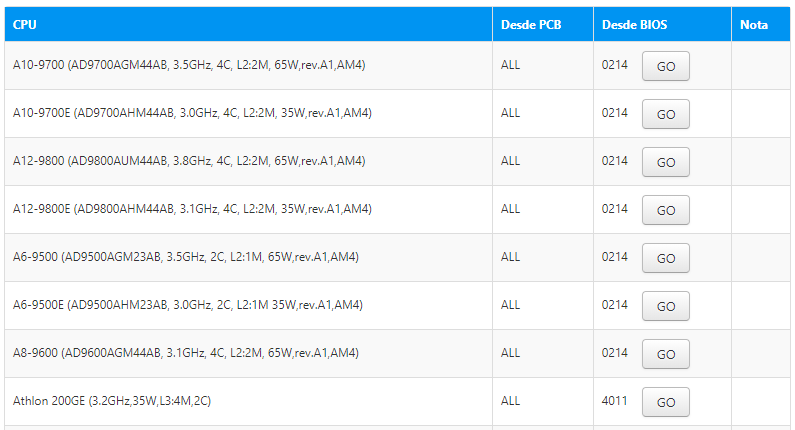795x430 pixels.
Task: Click GO button for A10-9700E row
Action: pyautogui.click(x=666, y=114)
